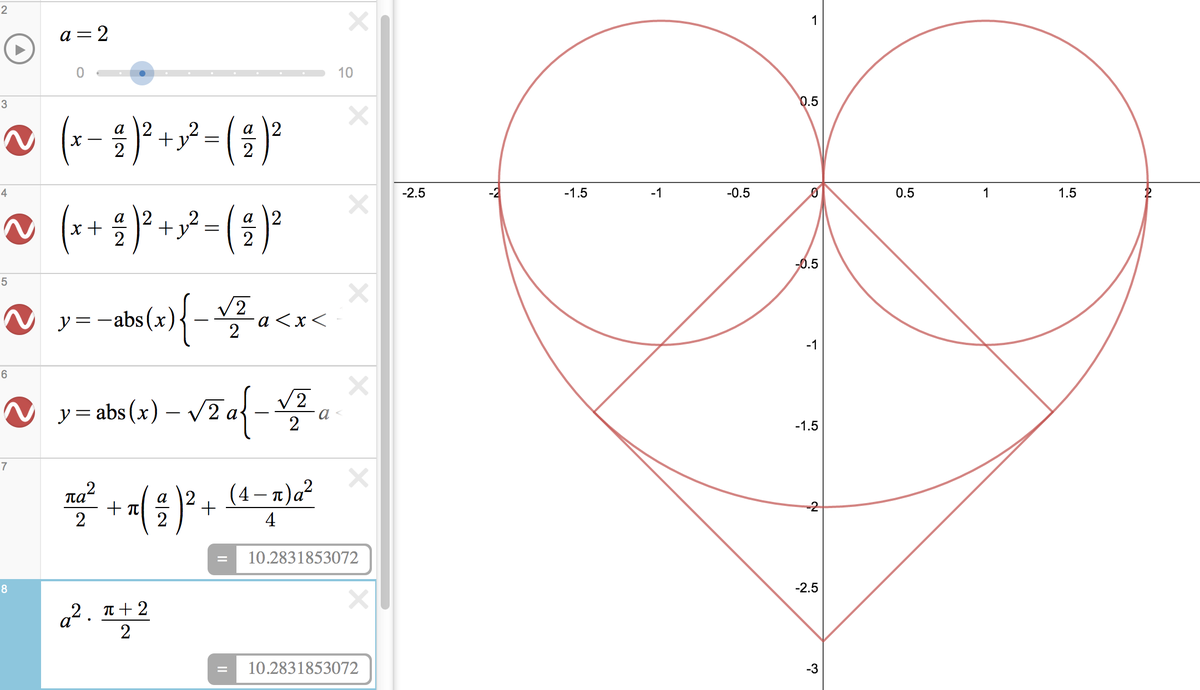The image size is (1200, 690).
Task: Click y-axis label -1.5 on graph
Action: coord(807,427)
